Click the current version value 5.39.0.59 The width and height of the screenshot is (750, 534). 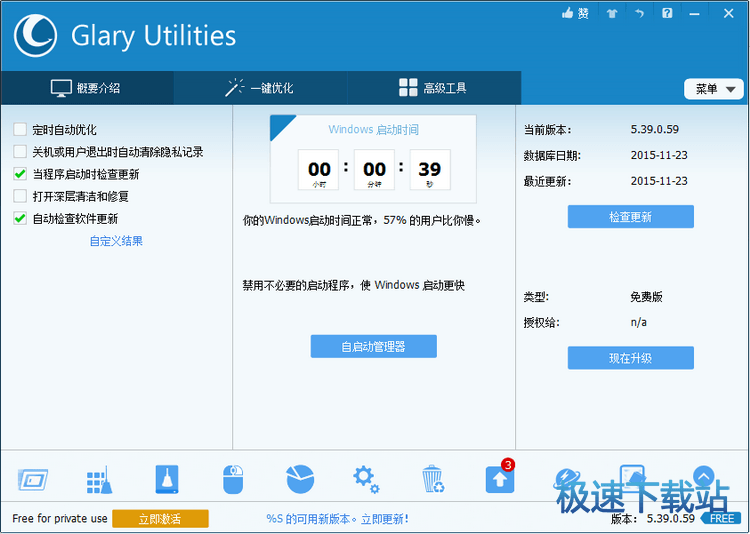(x=654, y=129)
